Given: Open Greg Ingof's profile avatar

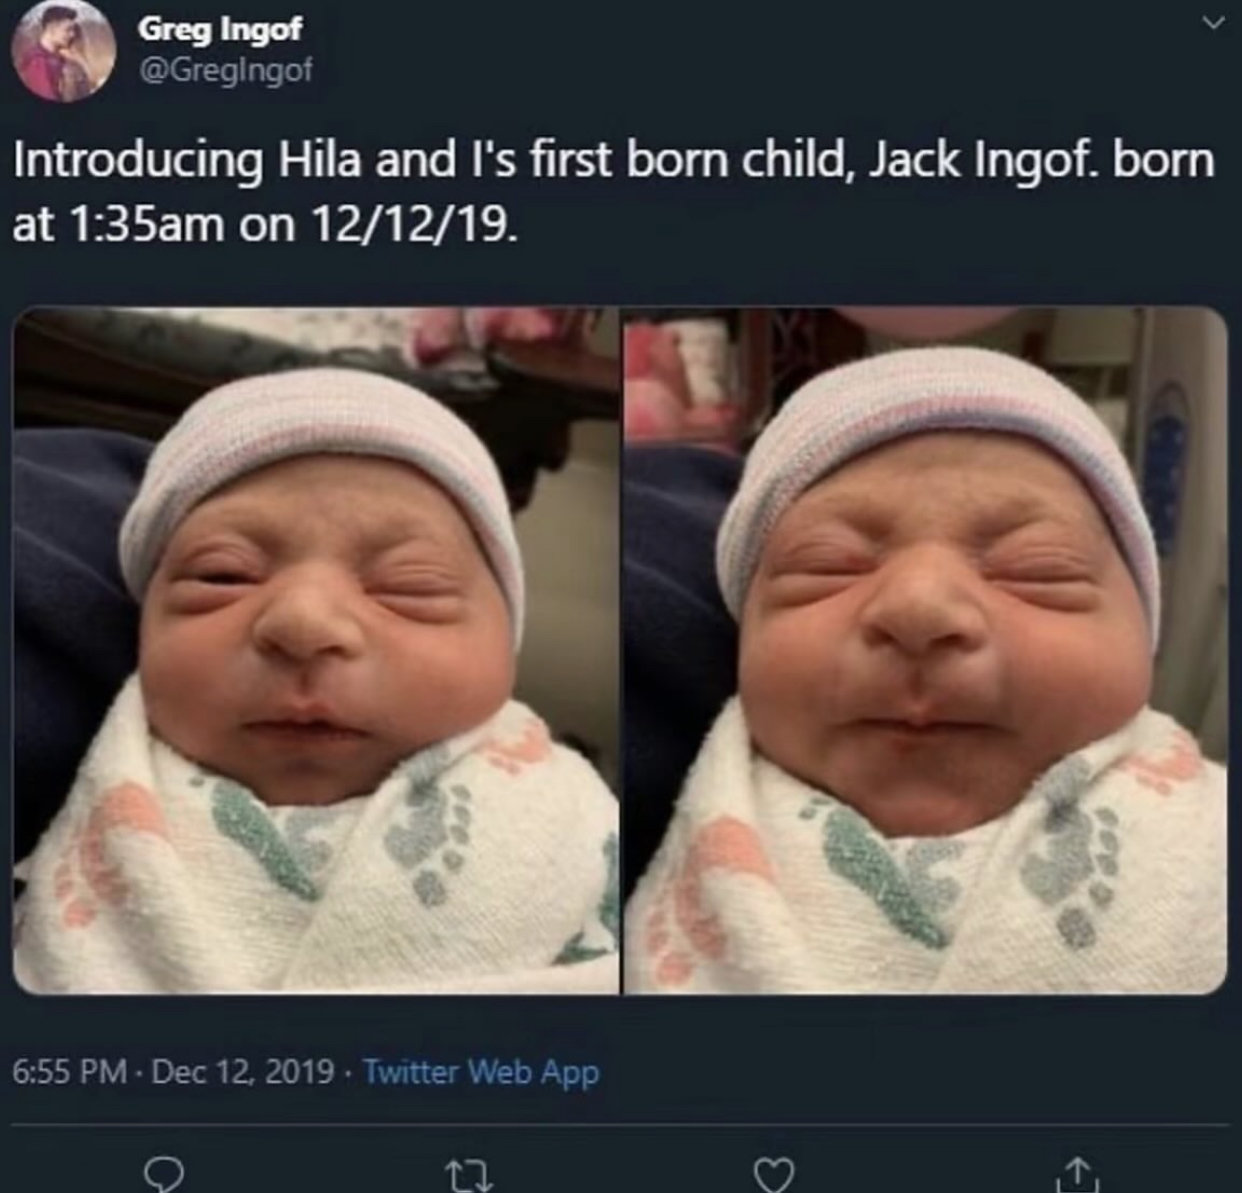Looking at the screenshot, I should coord(61,50).
